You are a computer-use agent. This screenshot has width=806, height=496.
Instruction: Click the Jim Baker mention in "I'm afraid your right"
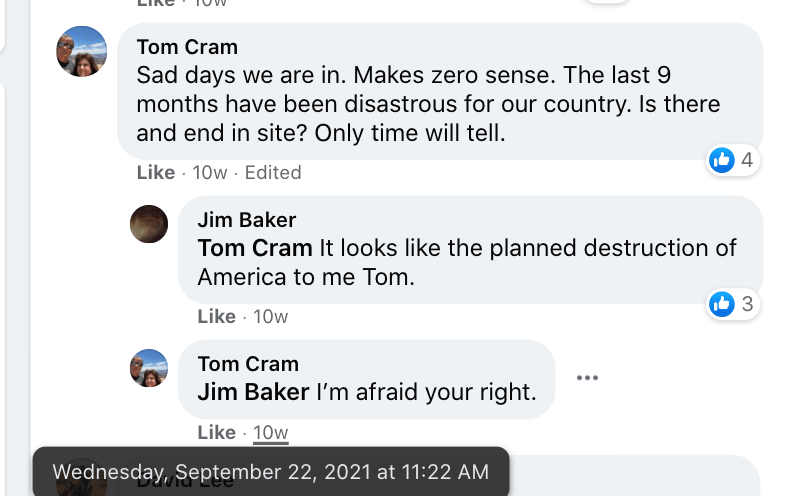point(253,392)
